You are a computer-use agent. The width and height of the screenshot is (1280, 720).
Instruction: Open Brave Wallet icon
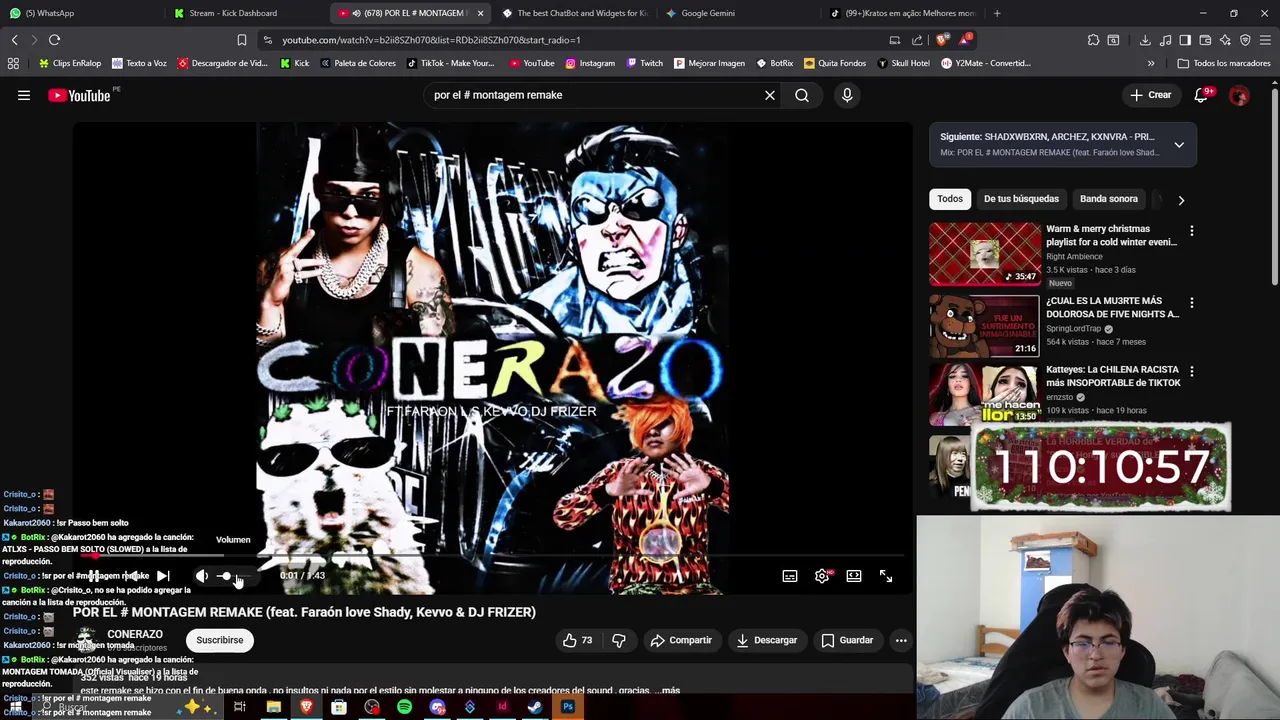(1205, 40)
